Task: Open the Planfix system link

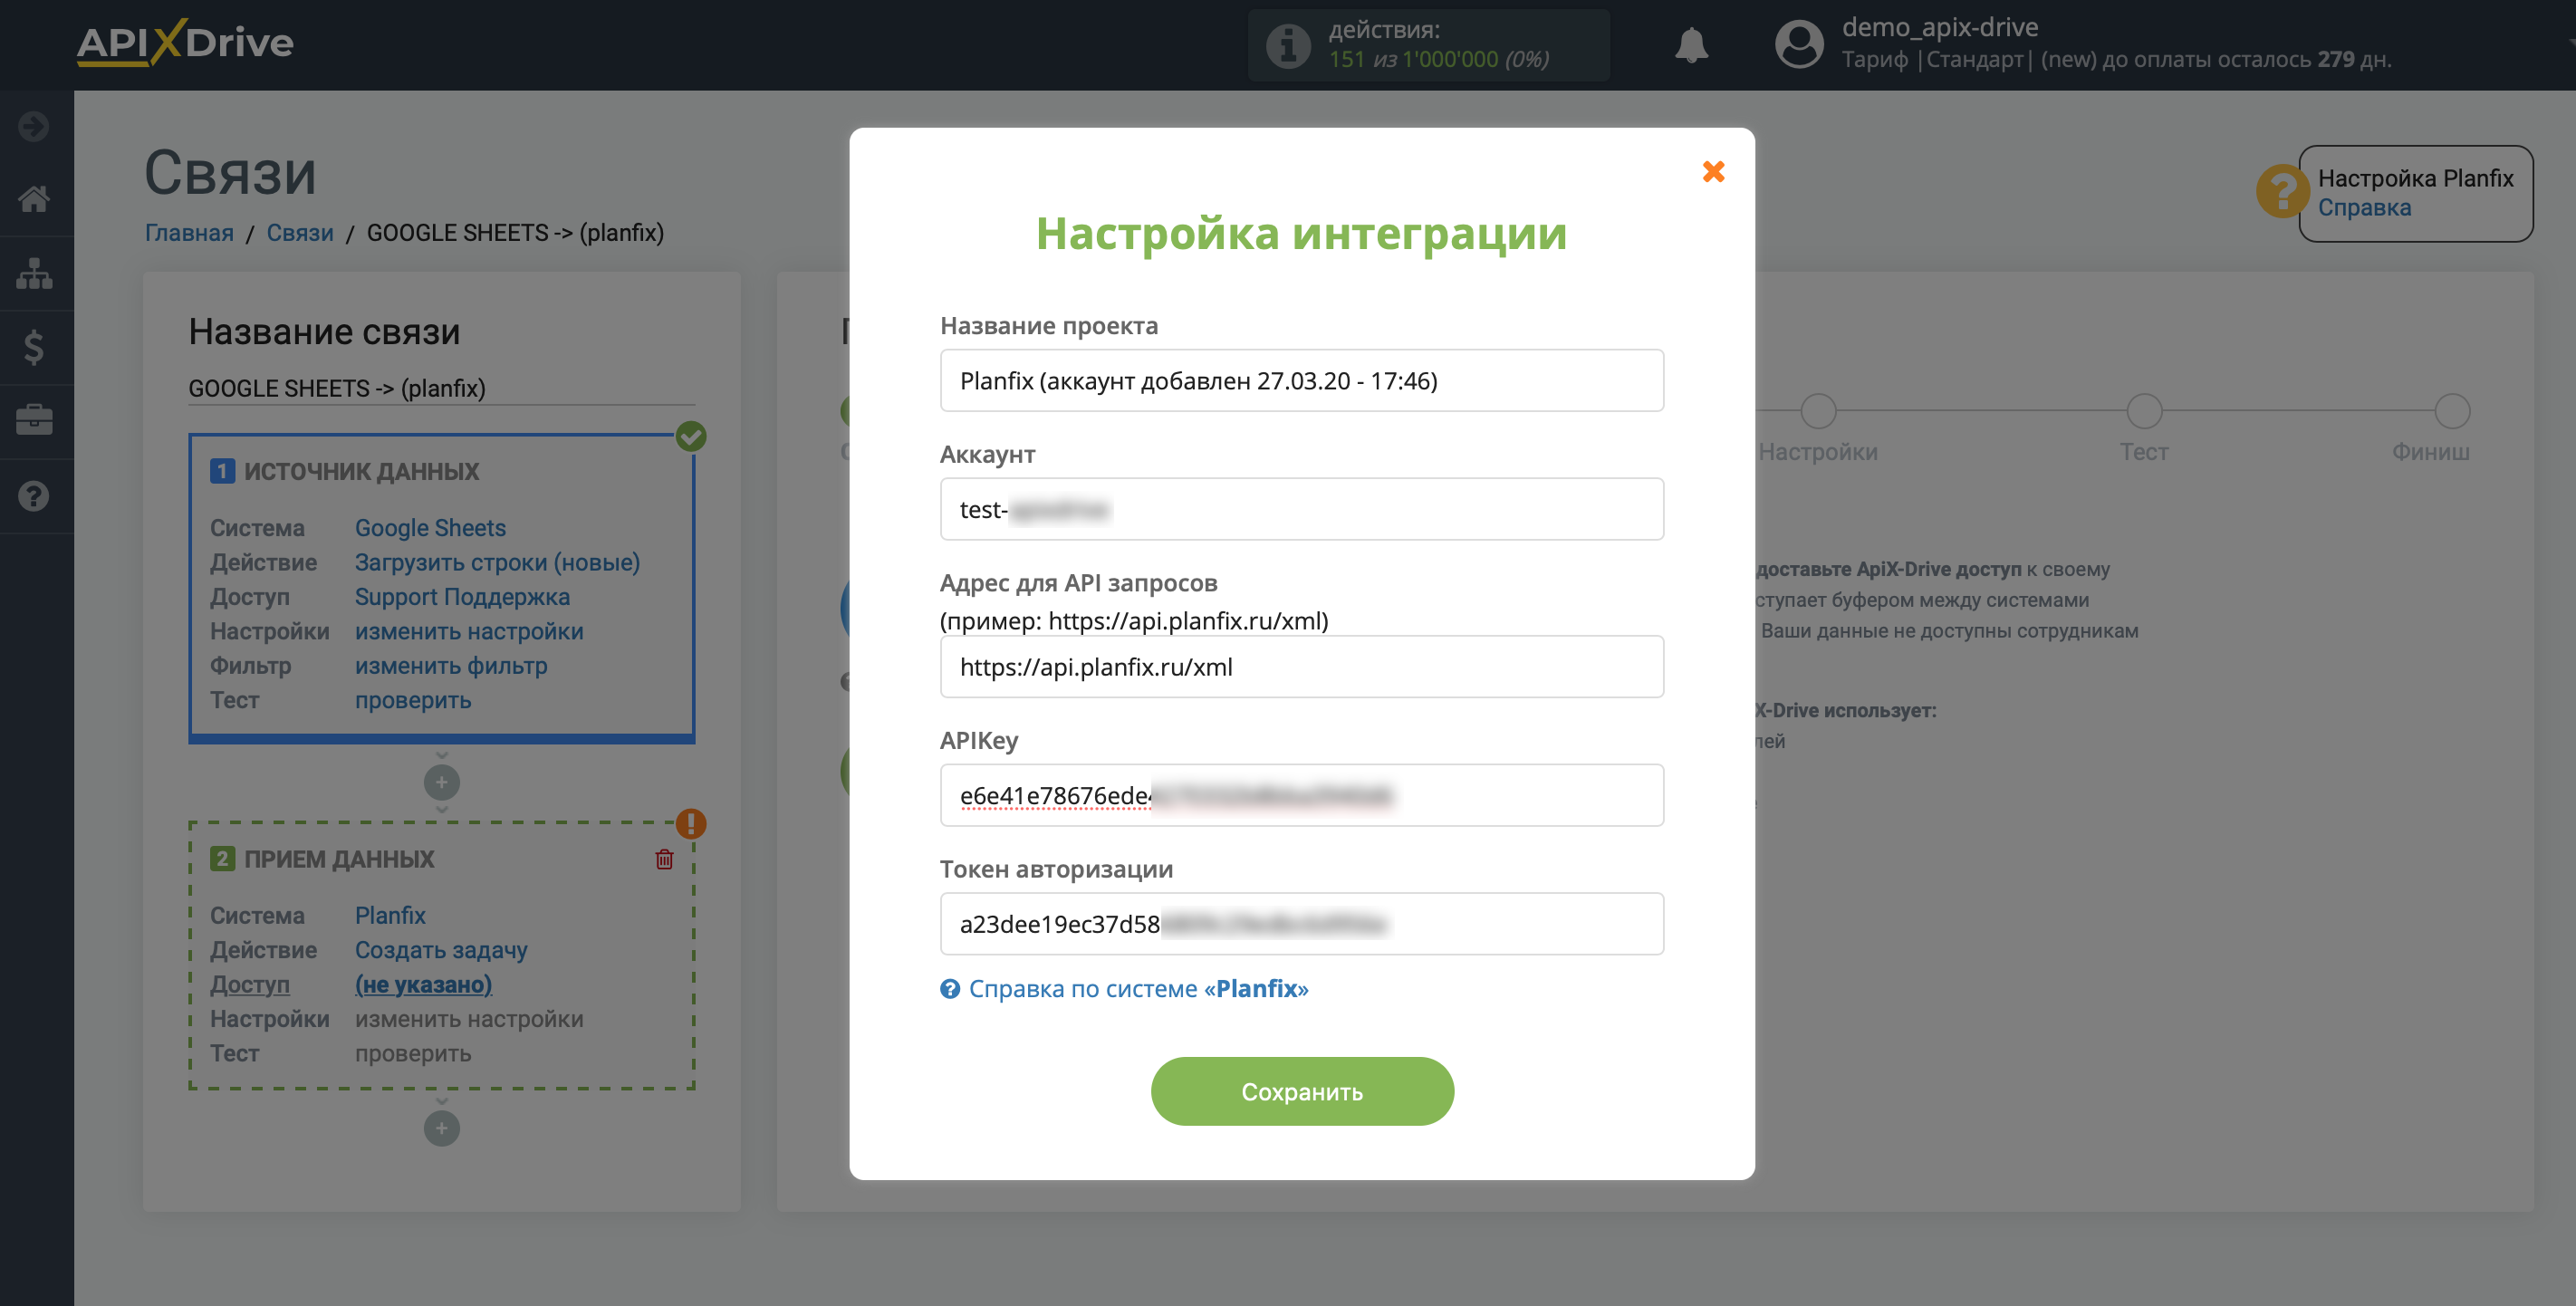Action: (390, 915)
